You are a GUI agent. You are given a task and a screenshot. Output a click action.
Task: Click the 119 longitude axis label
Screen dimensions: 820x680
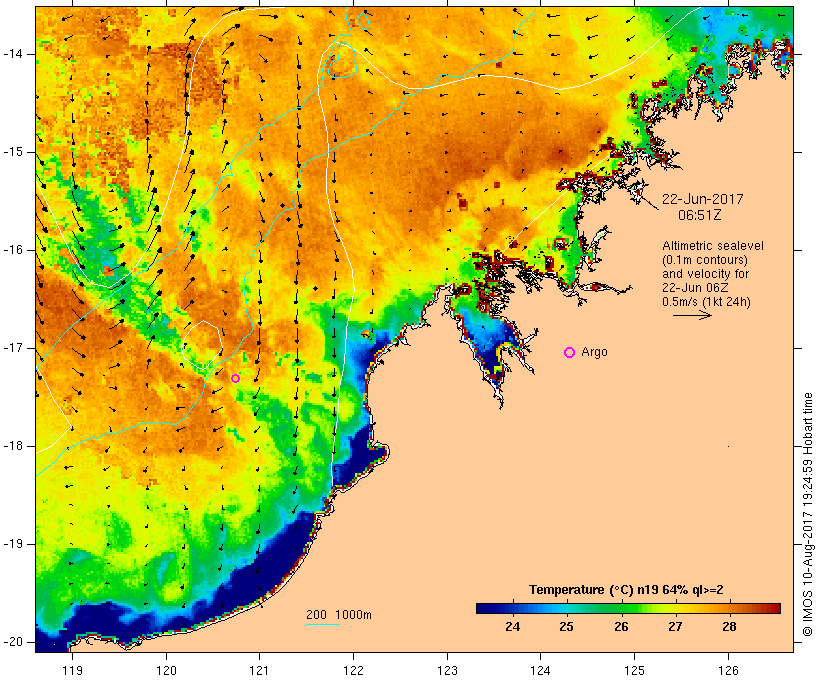coord(72,670)
